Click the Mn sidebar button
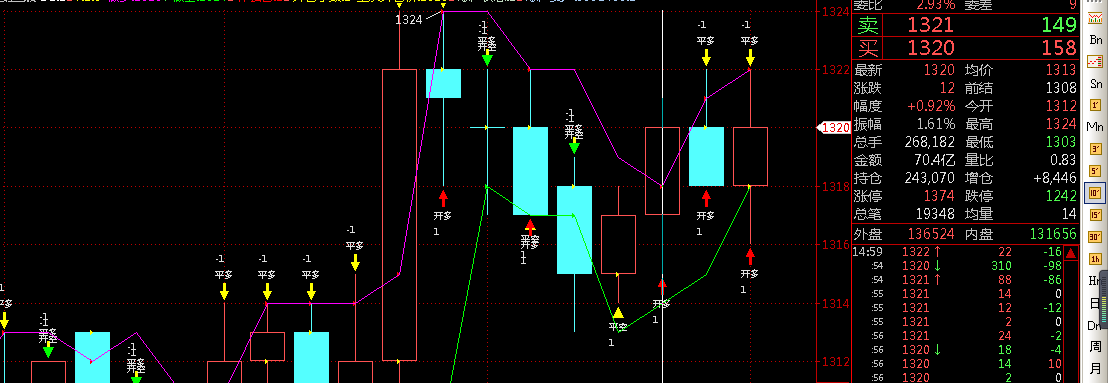The width and height of the screenshot is (1108, 383). (x=1095, y=127)
